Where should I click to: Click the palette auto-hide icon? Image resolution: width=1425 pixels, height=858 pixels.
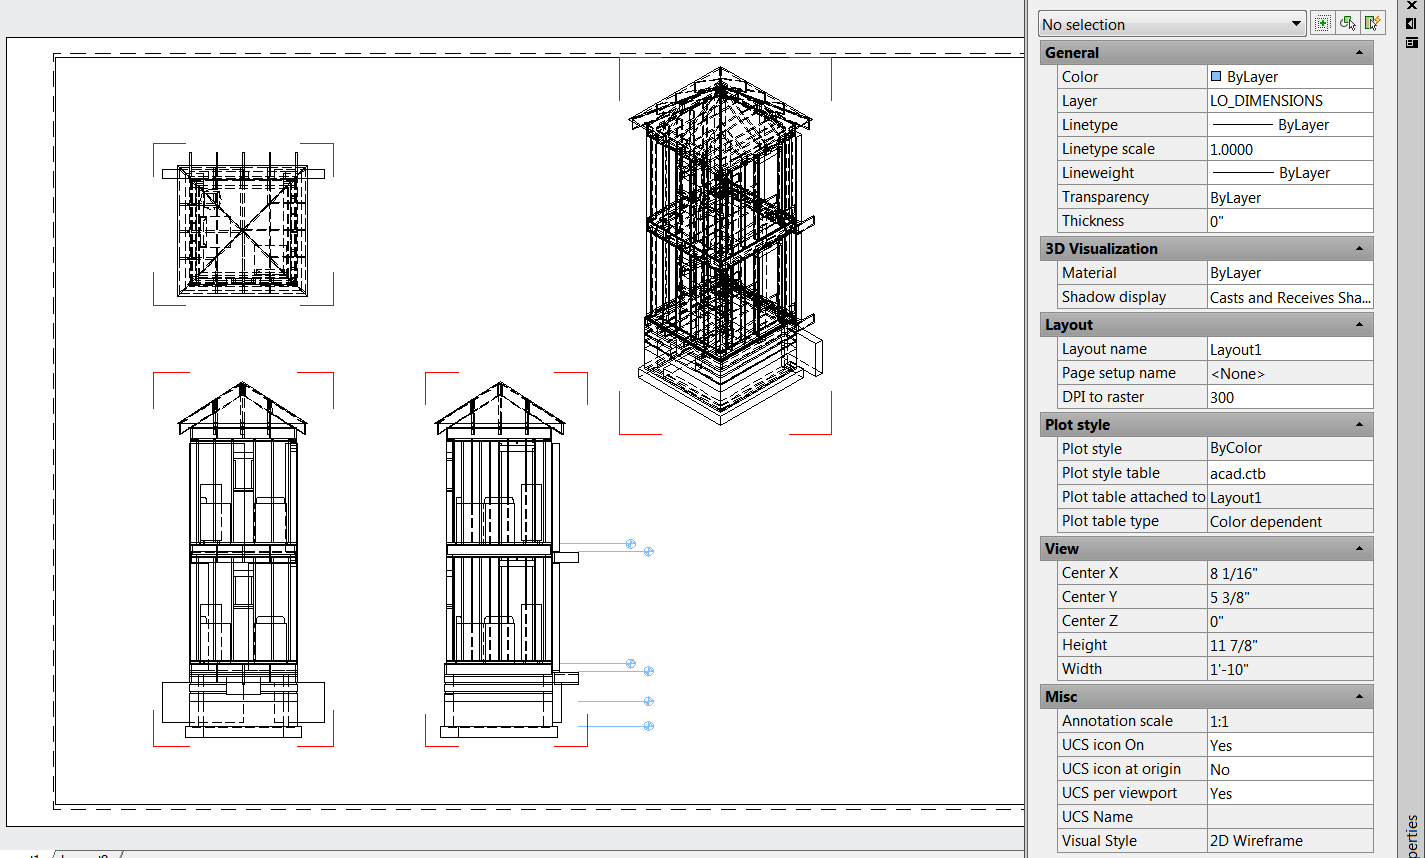pos(1411,23)
